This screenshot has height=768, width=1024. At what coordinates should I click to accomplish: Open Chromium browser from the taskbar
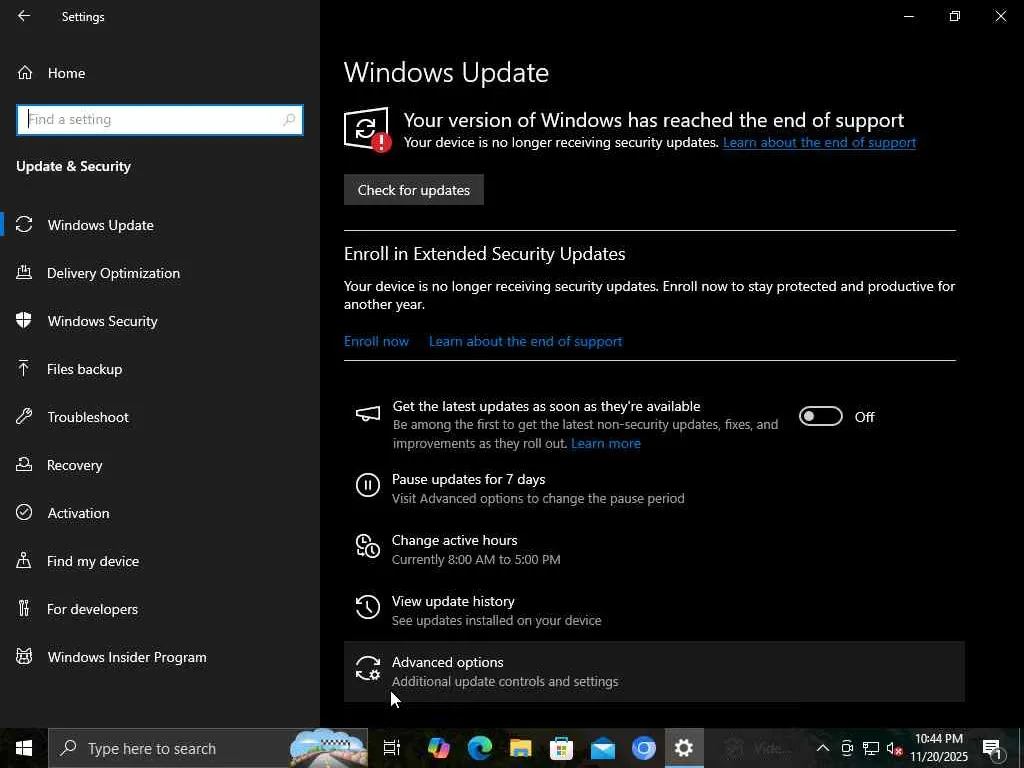[x=644, y=748]
